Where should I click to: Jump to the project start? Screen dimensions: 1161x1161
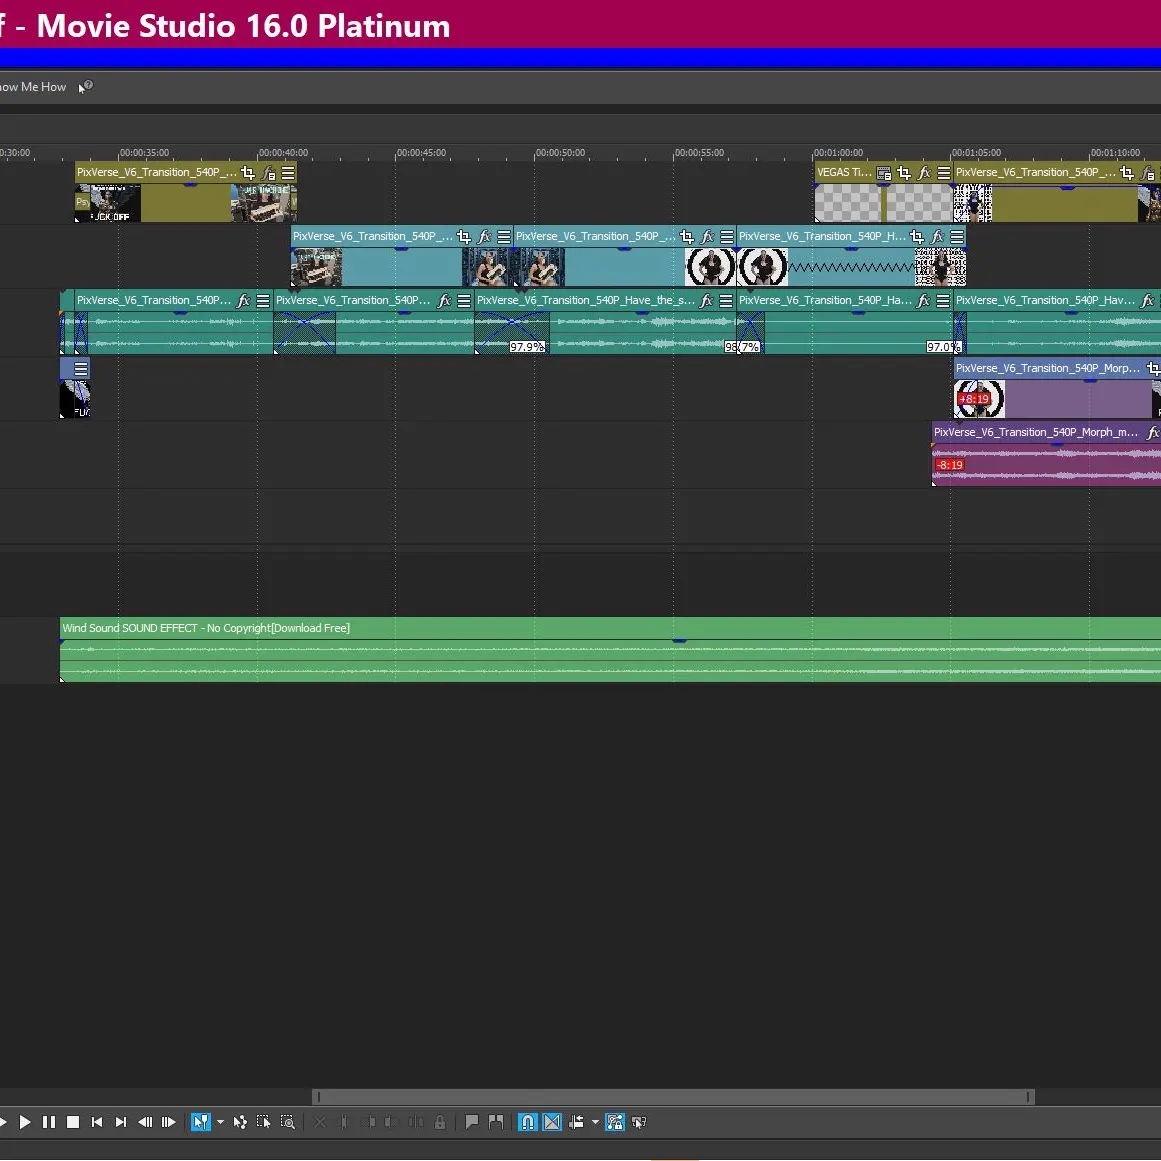click(96, 1122)
